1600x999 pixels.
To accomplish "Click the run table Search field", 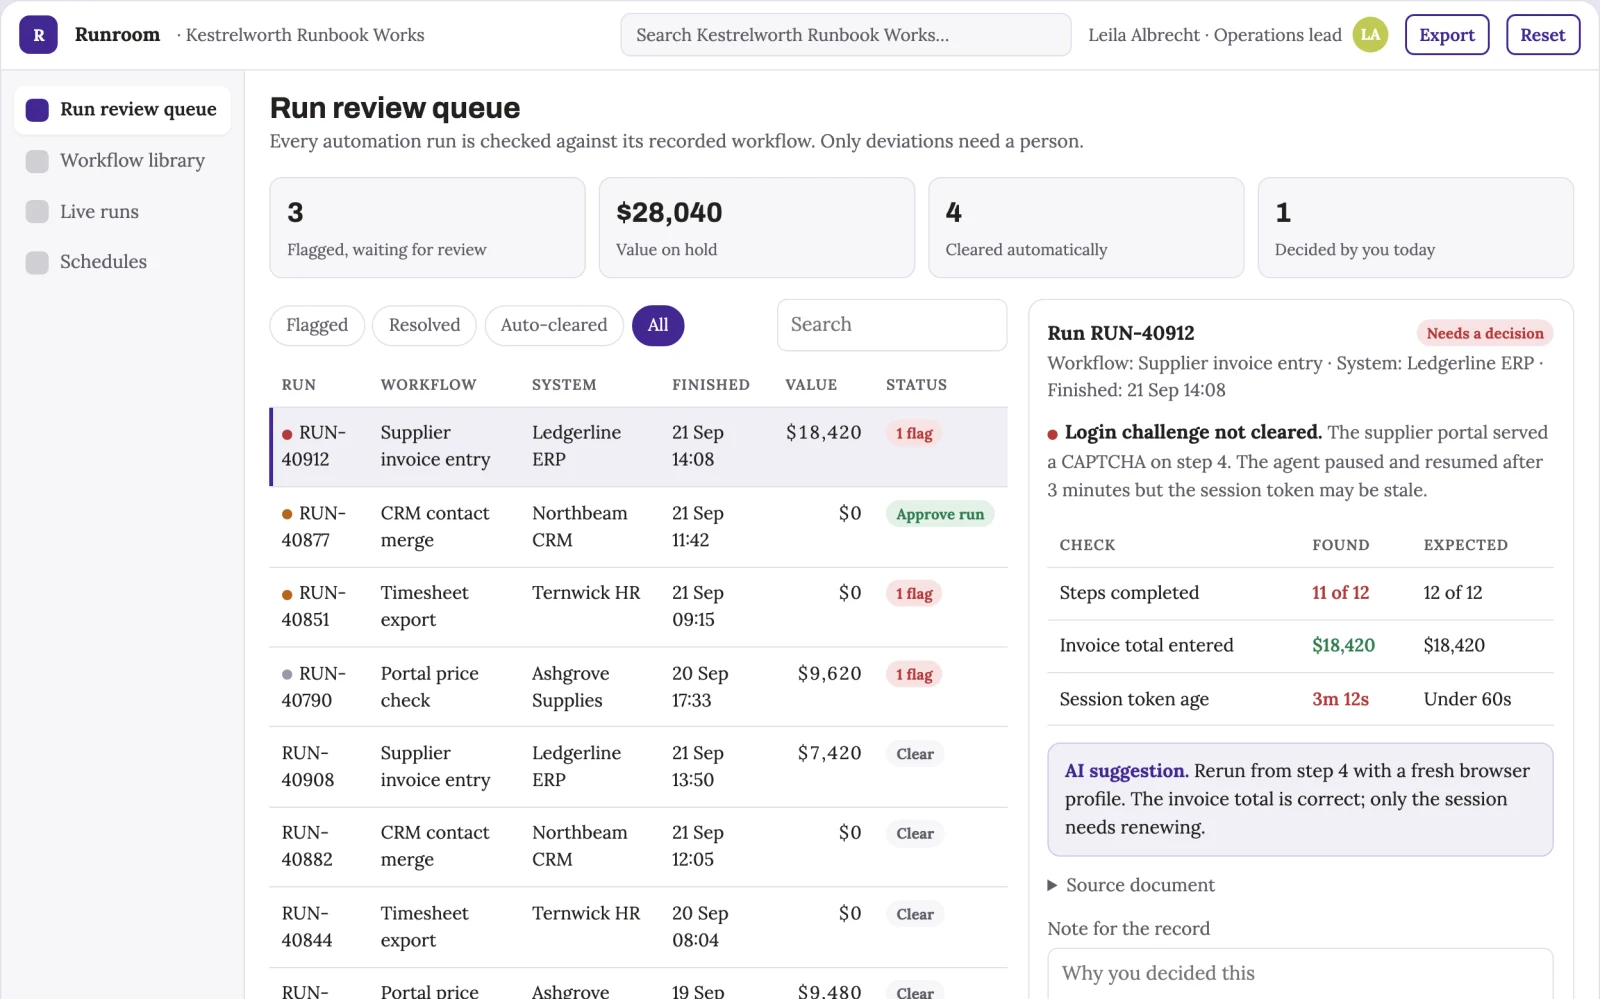I will point(892,325).
